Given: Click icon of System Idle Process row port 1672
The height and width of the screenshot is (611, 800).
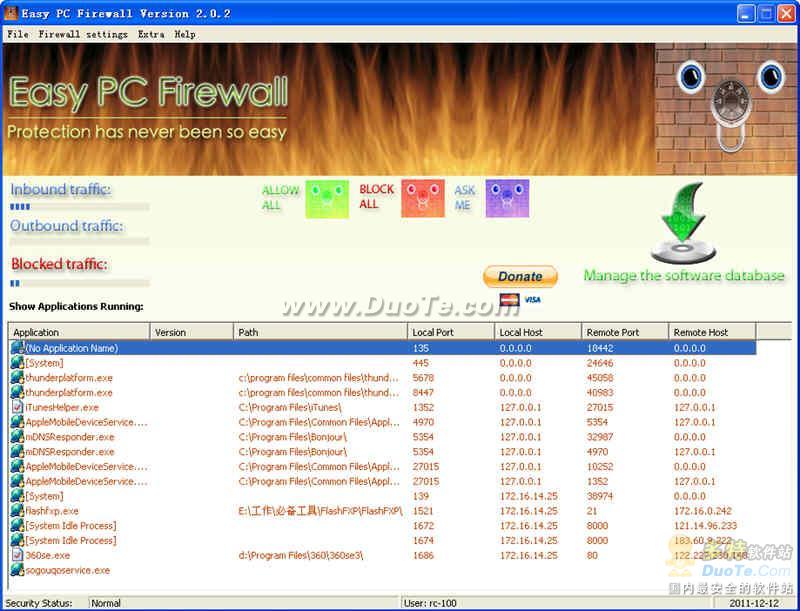Looking at the screenshot, I should 17,525.
